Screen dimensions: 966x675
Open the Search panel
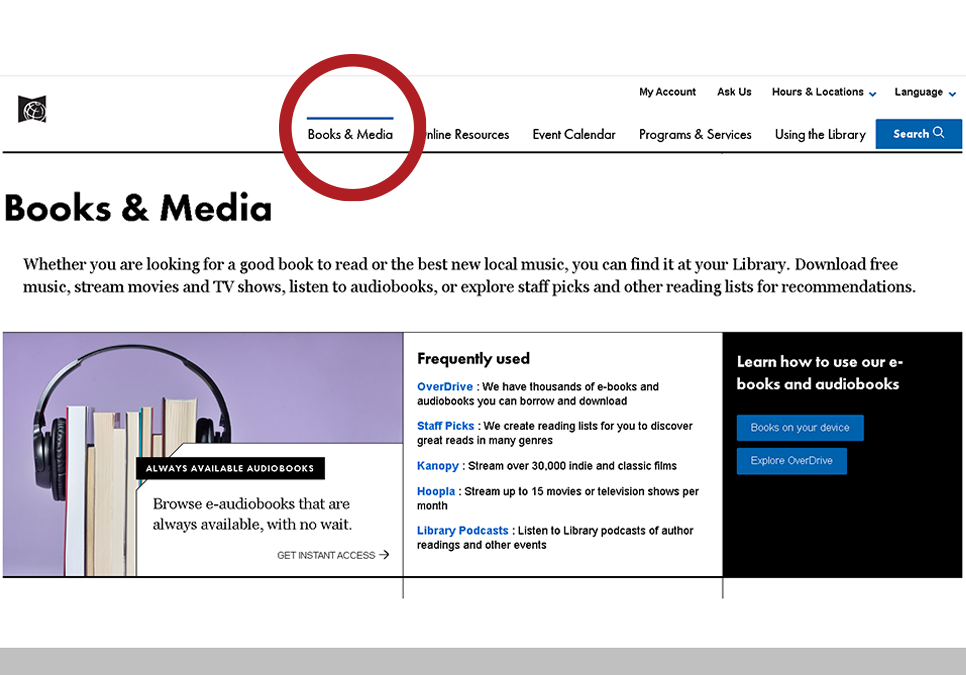(917, 133)
